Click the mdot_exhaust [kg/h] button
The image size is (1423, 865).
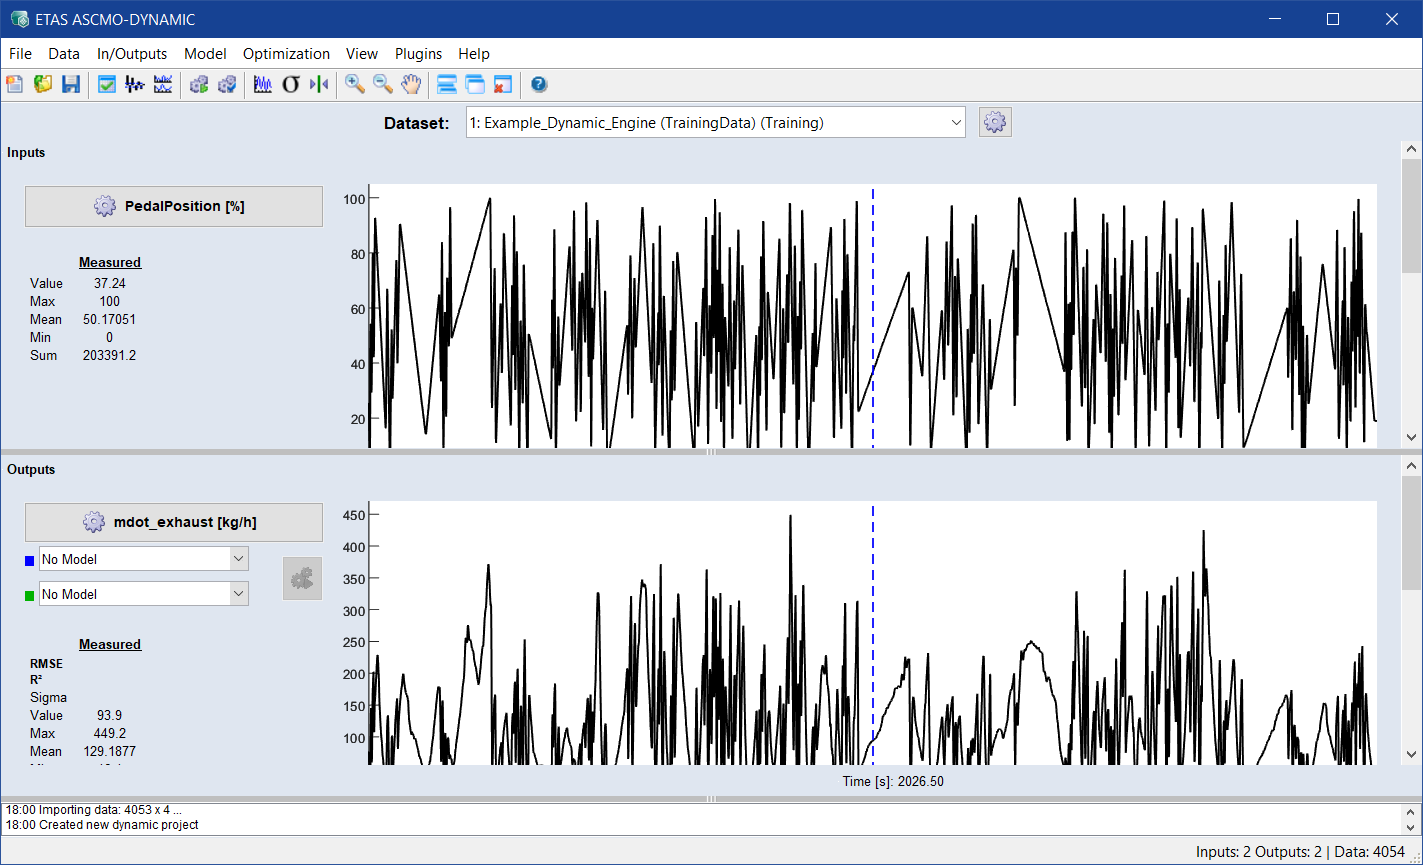click(174, 522)
